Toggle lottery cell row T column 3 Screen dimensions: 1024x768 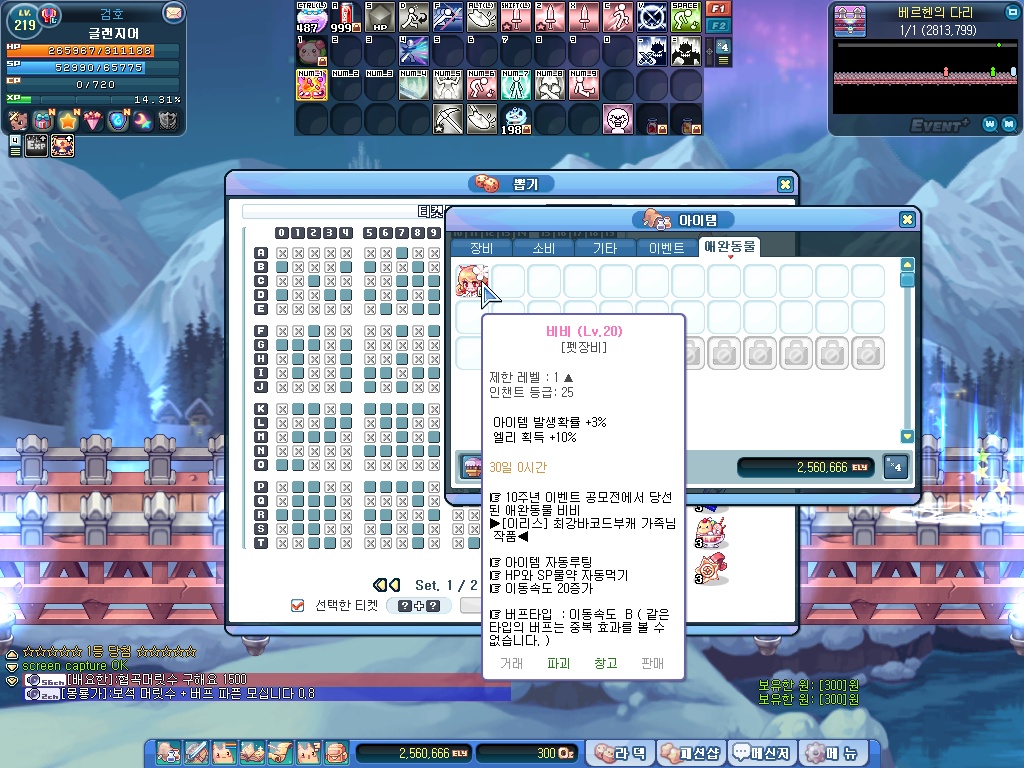(330, 543)
